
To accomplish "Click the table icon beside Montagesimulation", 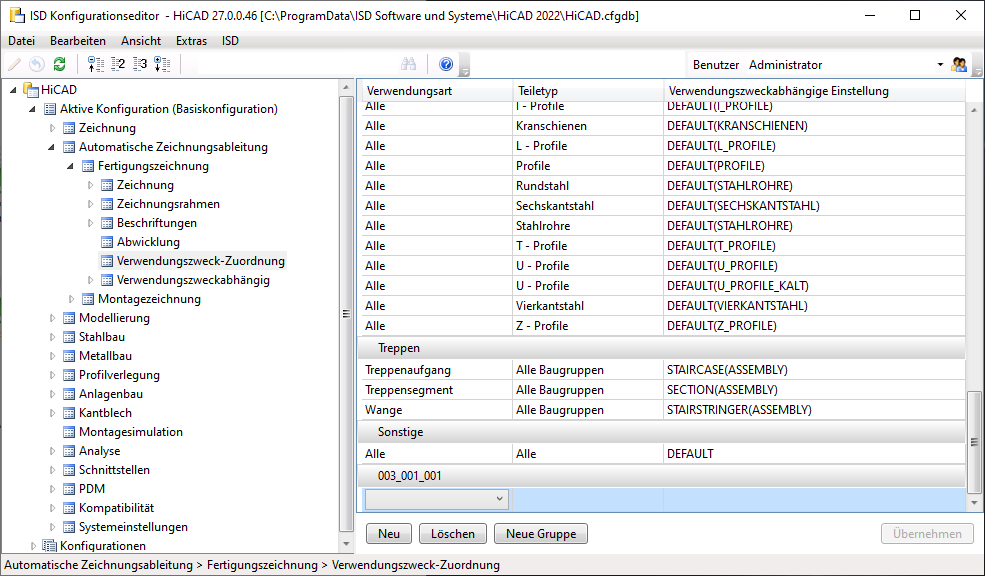I will point(69,432).
